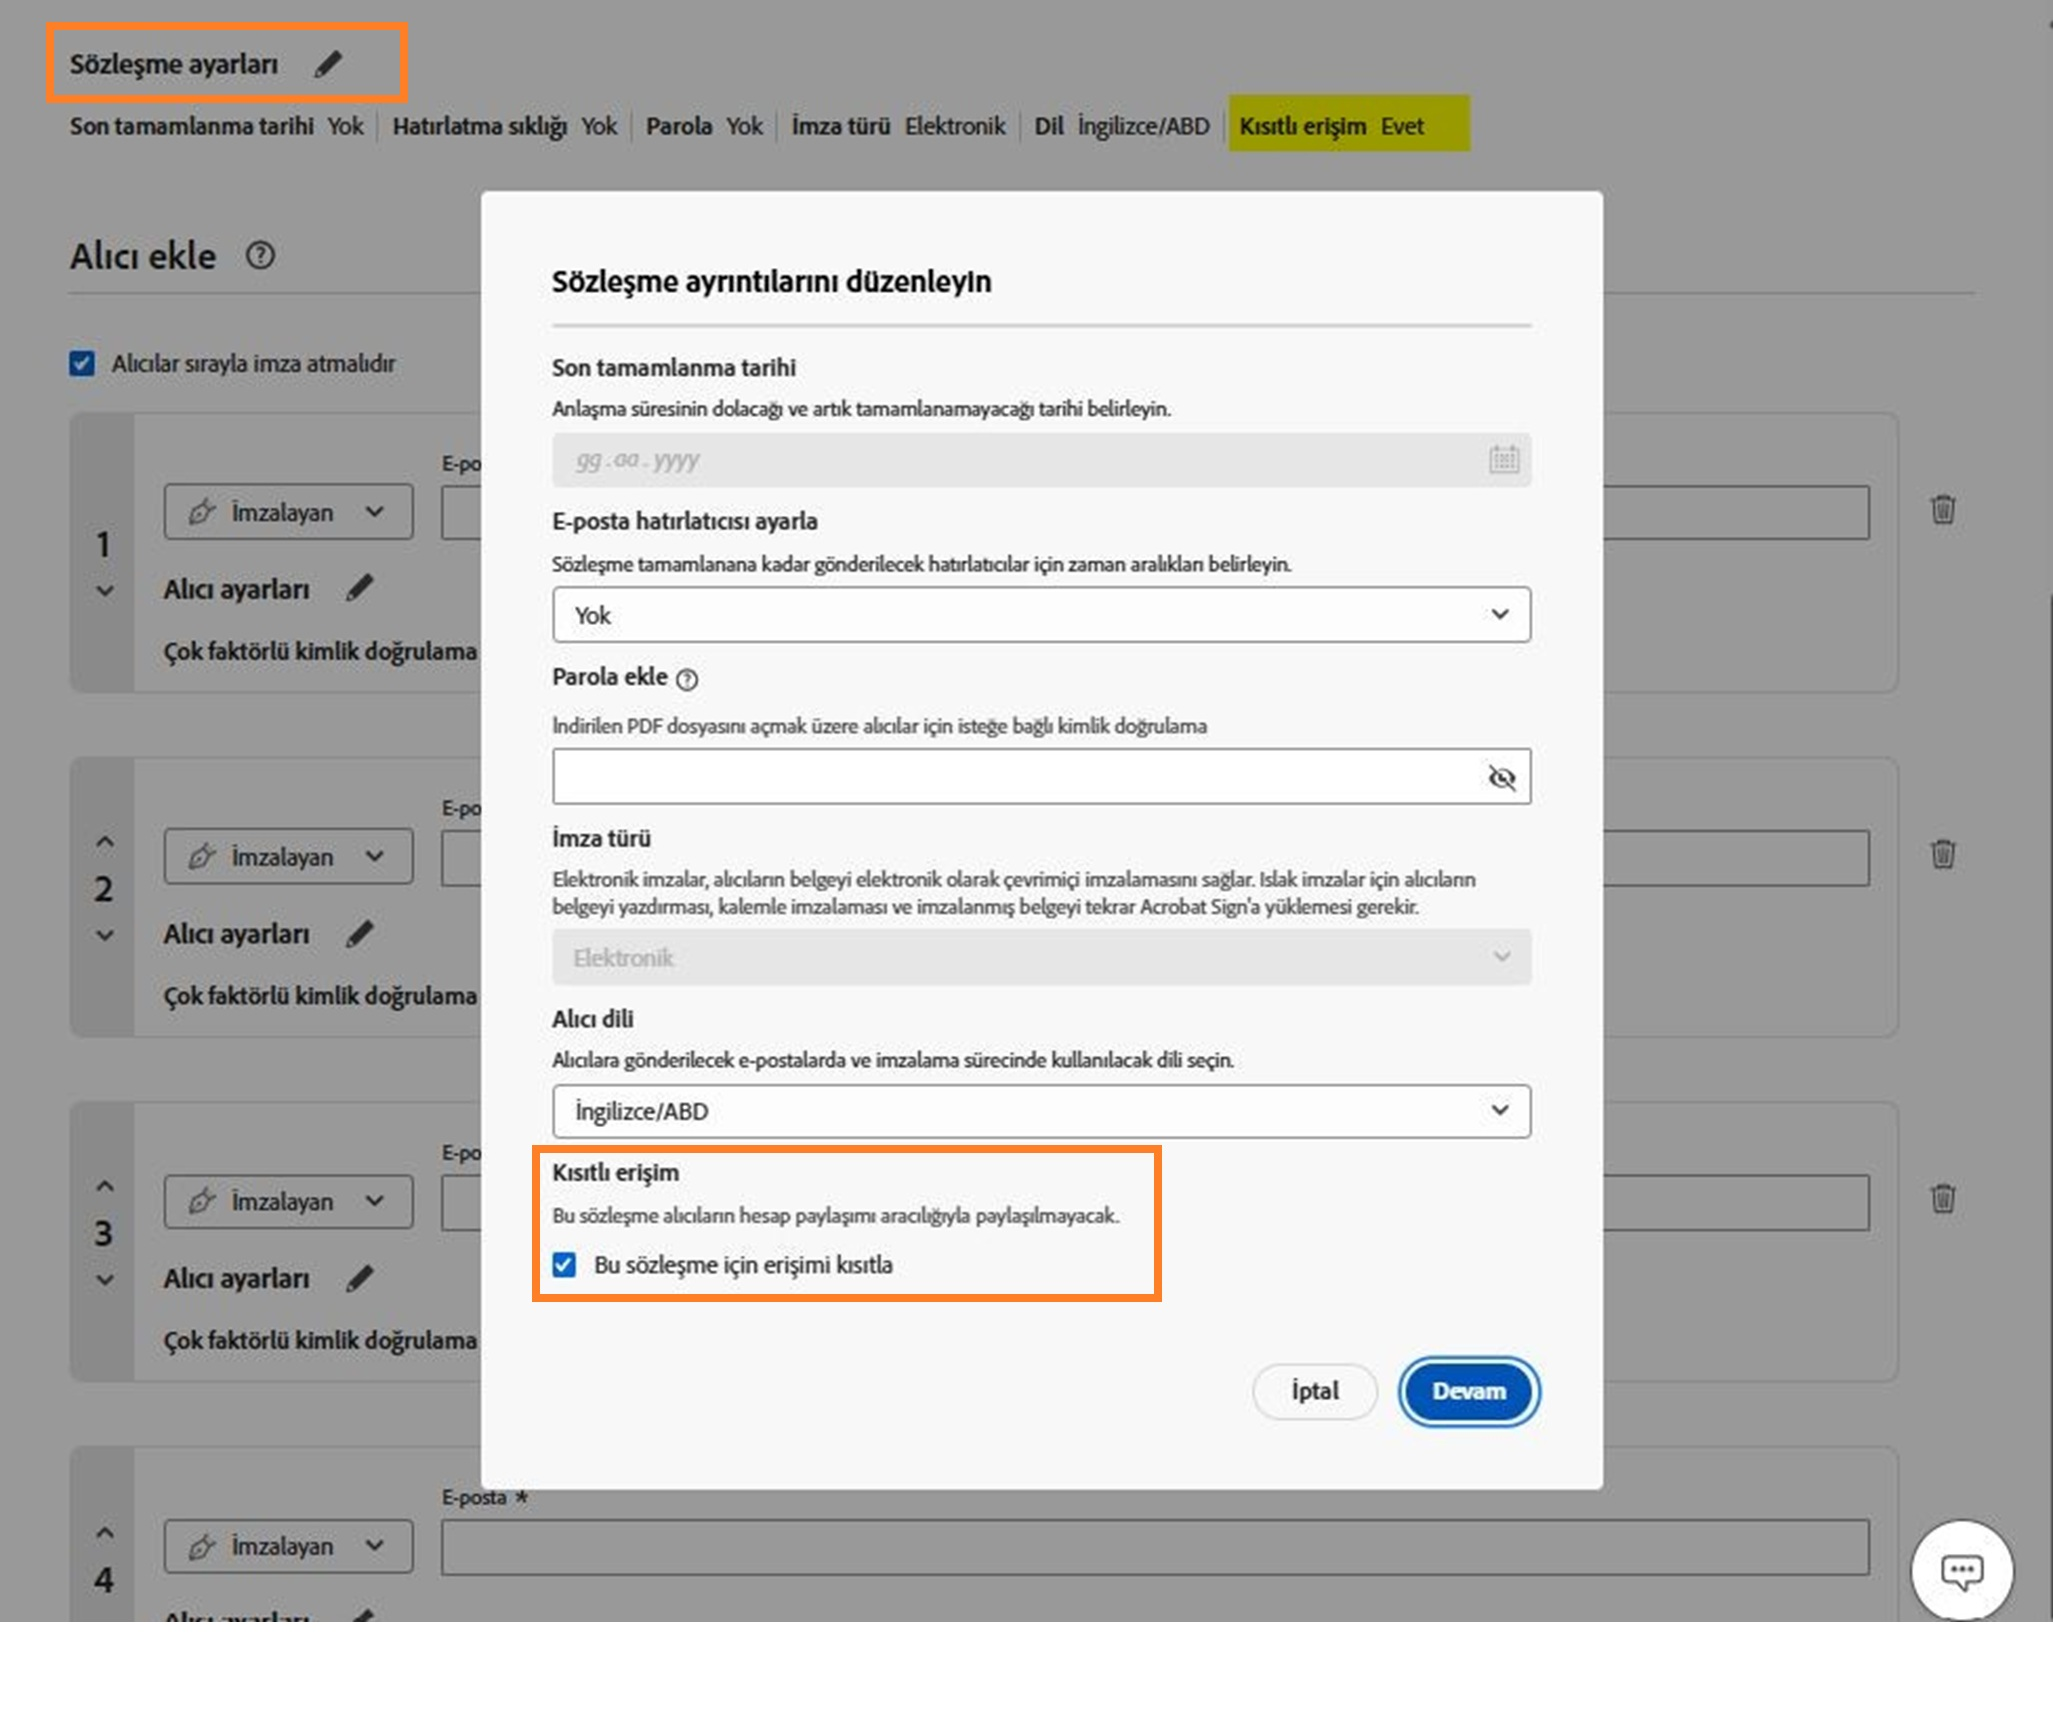Click the calendar icon in the date field
Viewport: 2053px width, 1728px height.
(1503, 460)
